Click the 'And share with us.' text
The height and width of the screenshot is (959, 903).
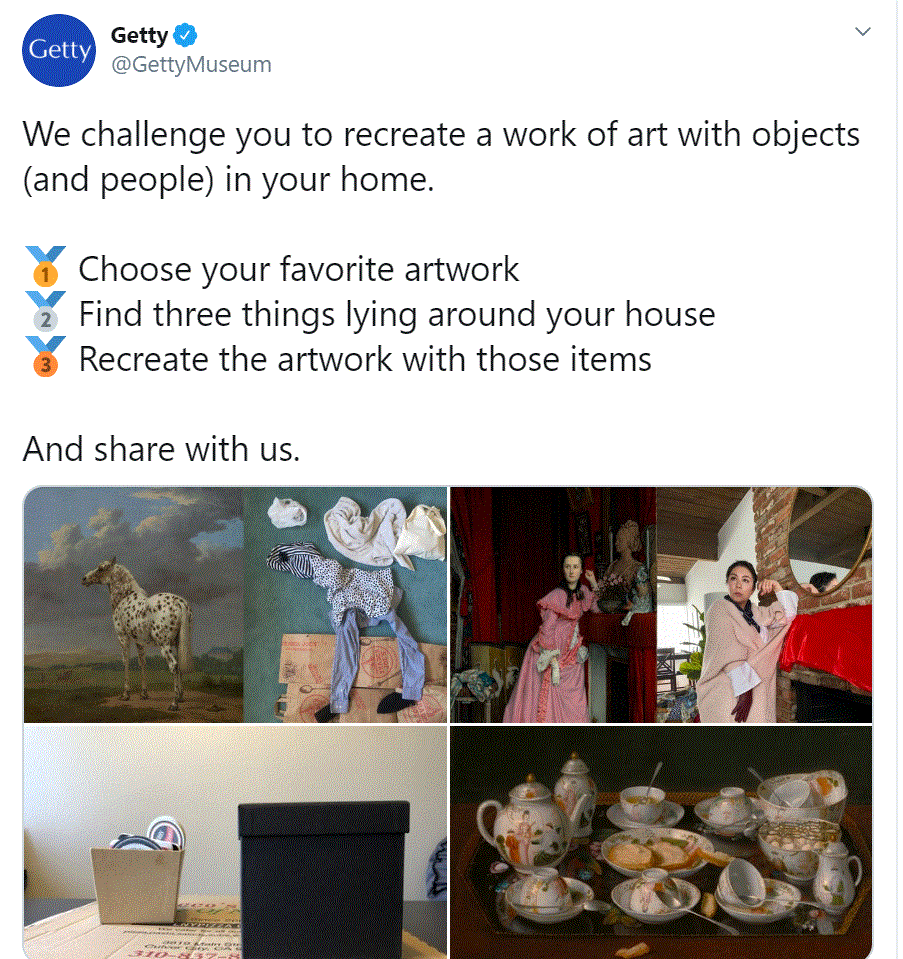(162, 449)
